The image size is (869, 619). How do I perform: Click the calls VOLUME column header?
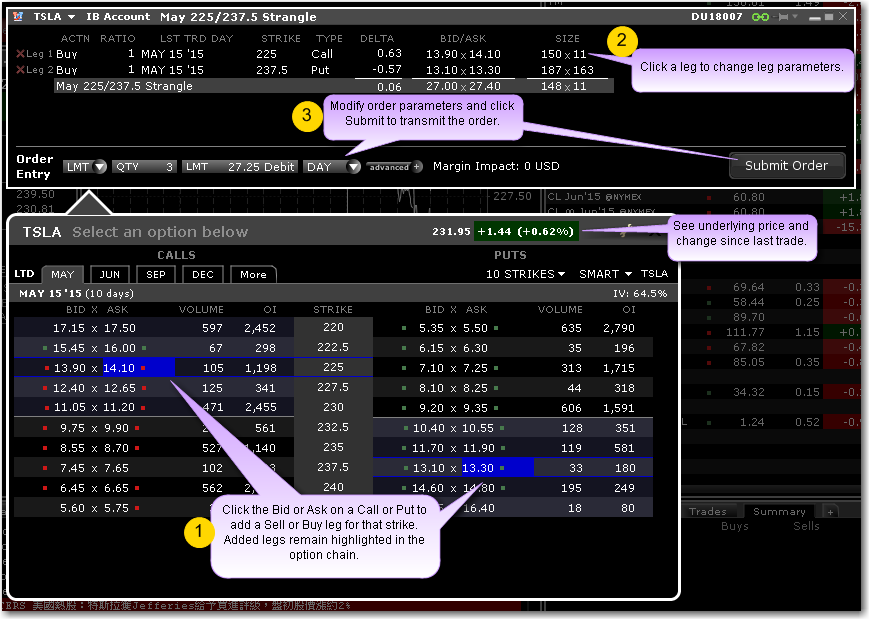click(201, 309)
